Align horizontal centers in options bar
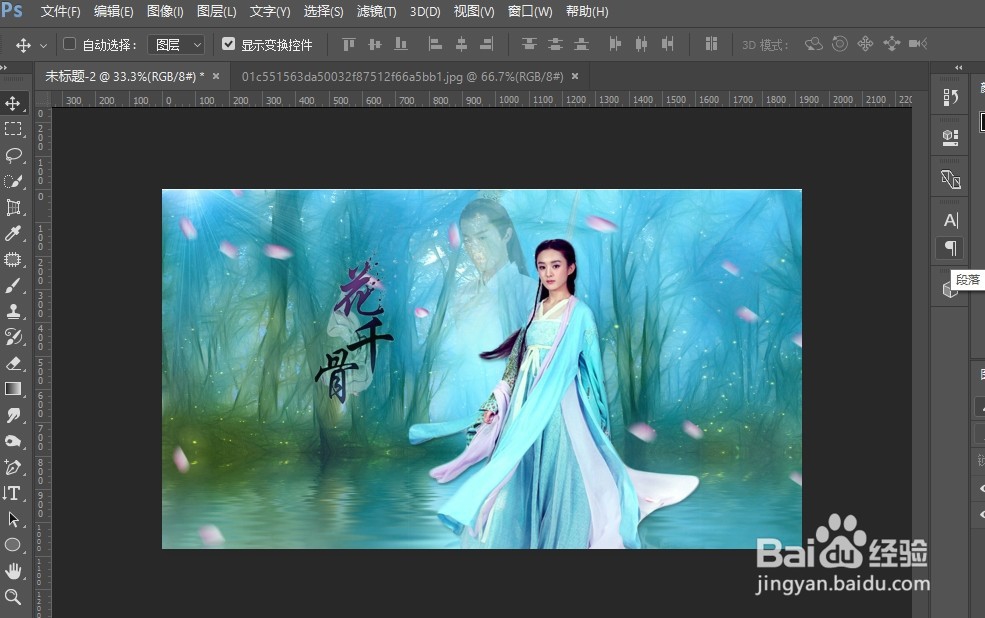 coord(461,44)
